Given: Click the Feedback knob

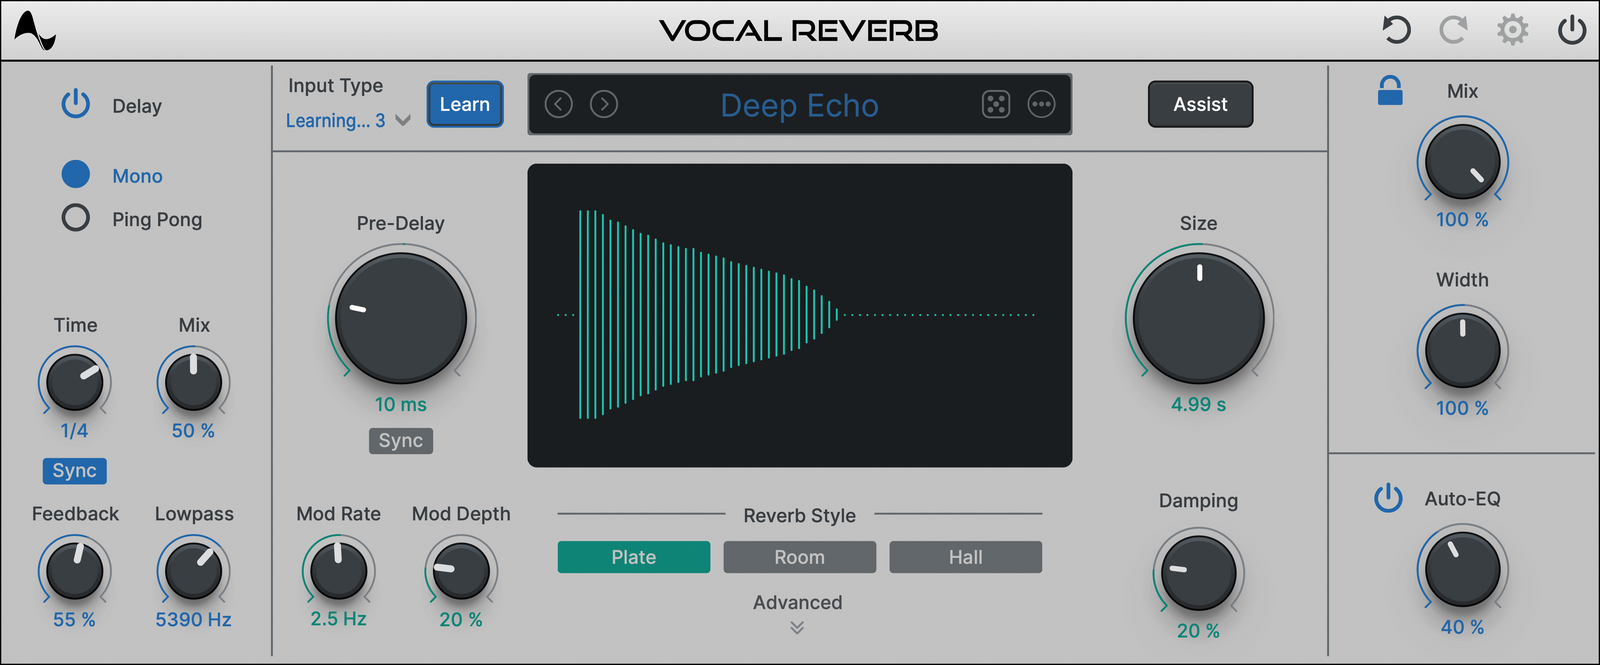Looking at the screenshot, I should point(75,571).
